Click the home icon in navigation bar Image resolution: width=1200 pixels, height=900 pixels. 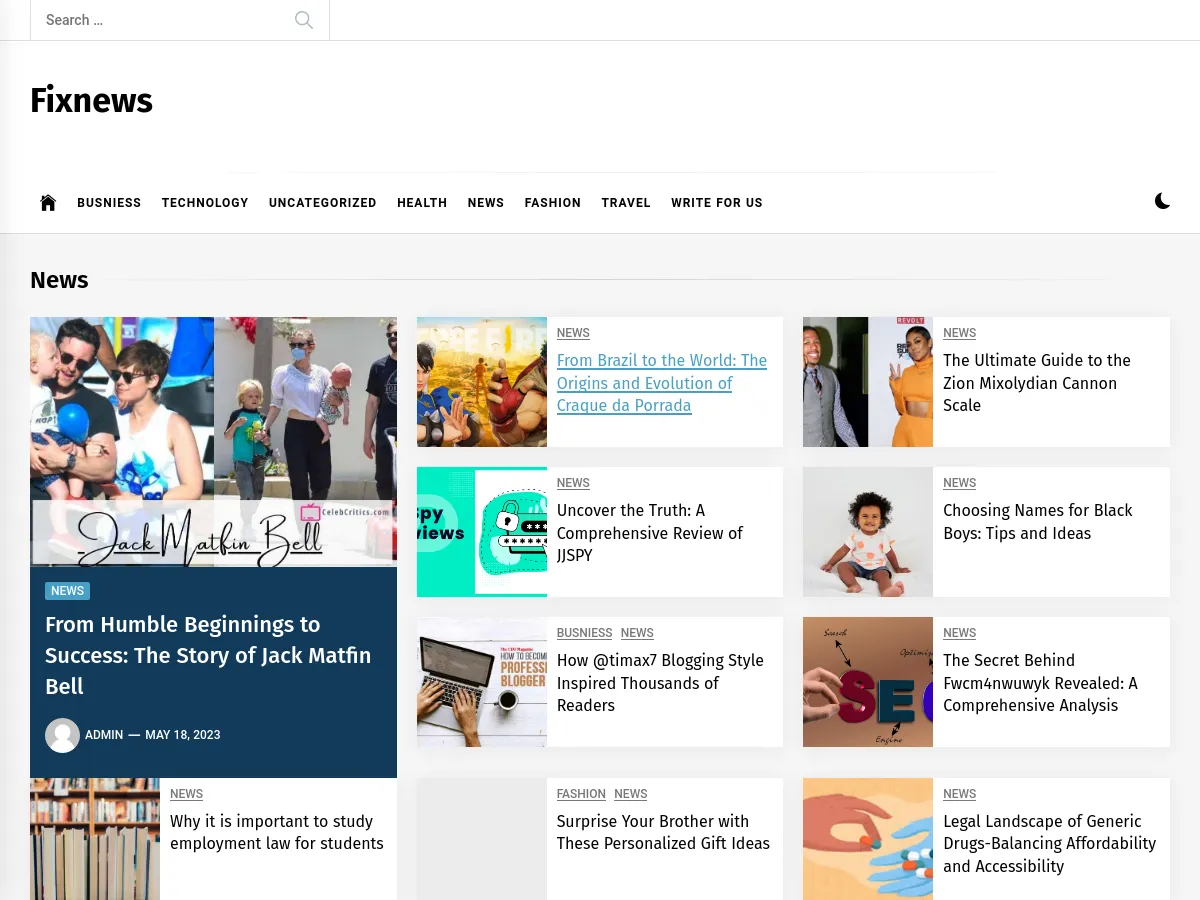click(48, 203)
